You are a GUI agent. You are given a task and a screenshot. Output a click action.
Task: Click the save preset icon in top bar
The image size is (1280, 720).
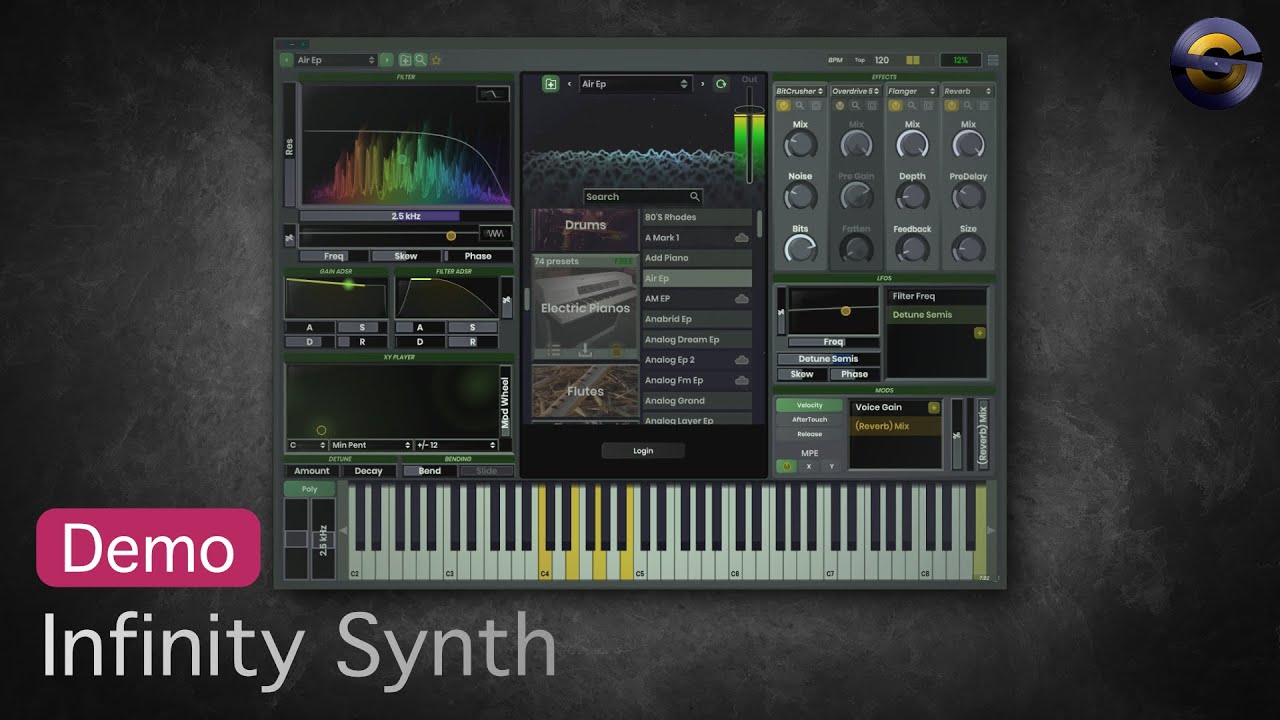click(405, 60)
